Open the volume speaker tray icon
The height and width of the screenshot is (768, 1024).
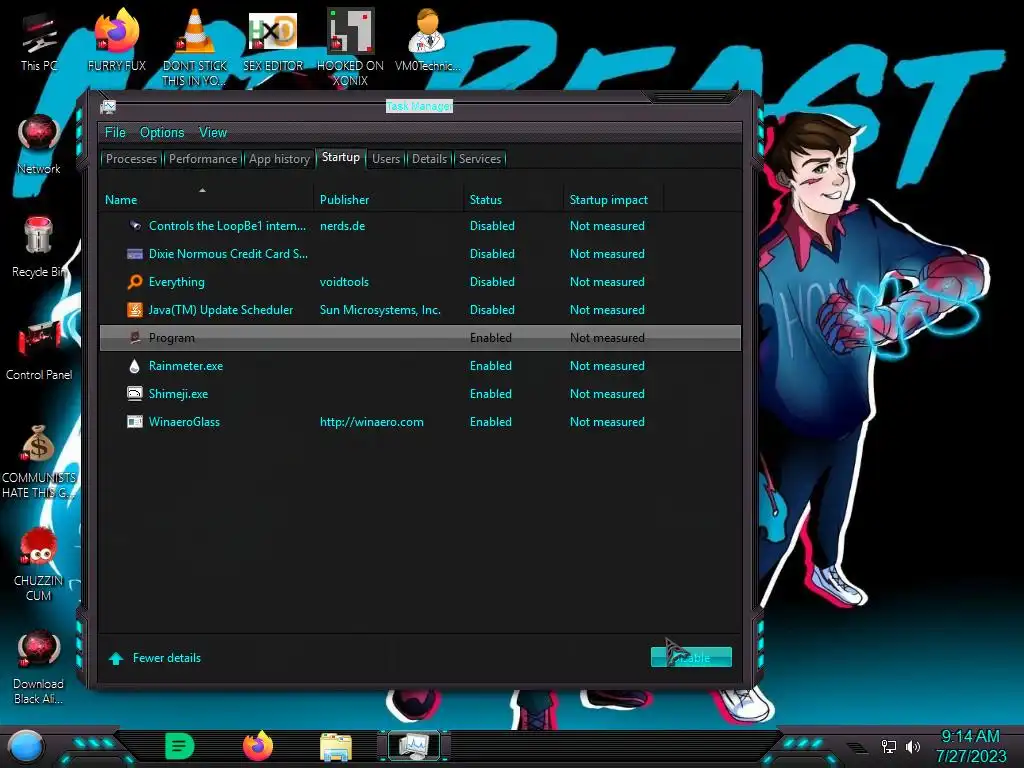912,746
